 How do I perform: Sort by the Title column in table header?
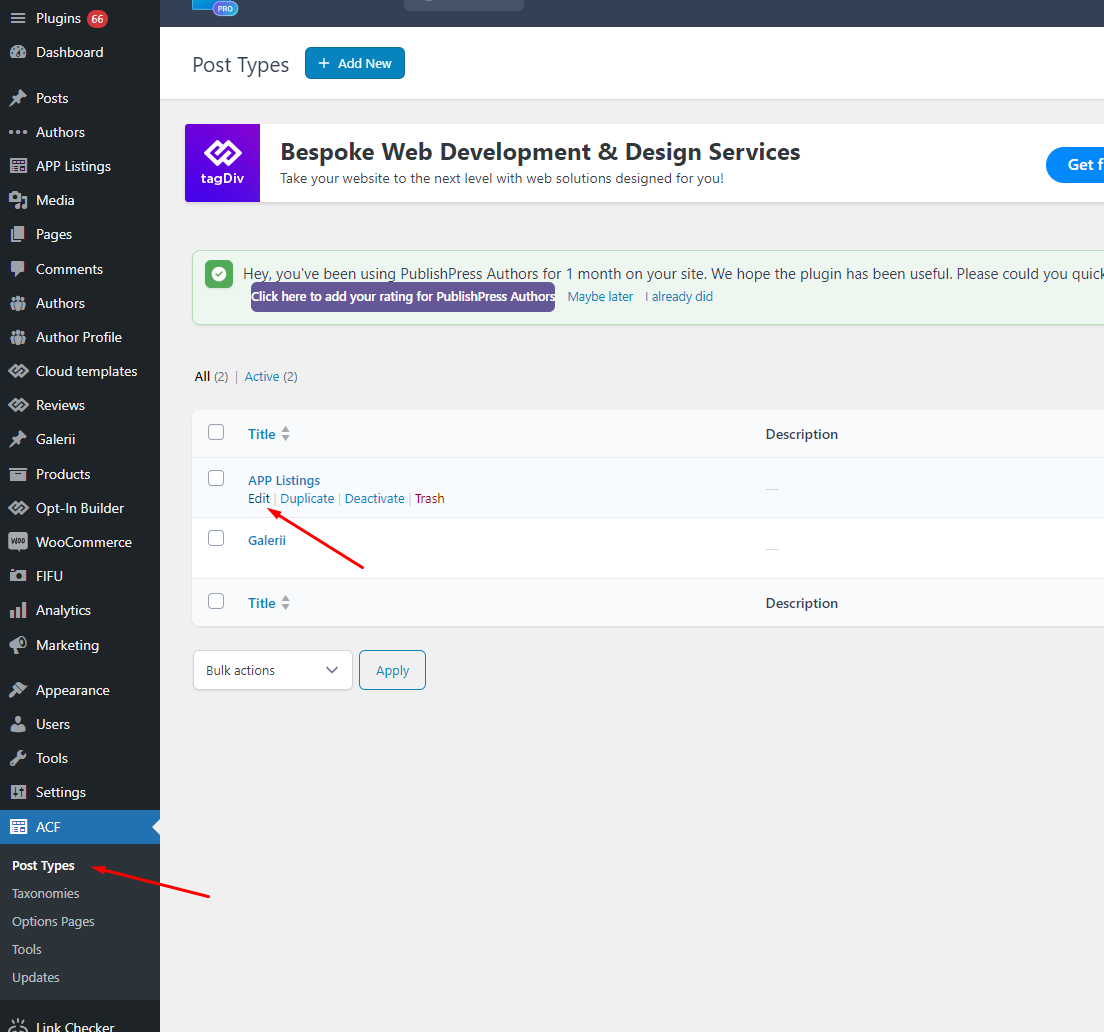pos(268,434)
